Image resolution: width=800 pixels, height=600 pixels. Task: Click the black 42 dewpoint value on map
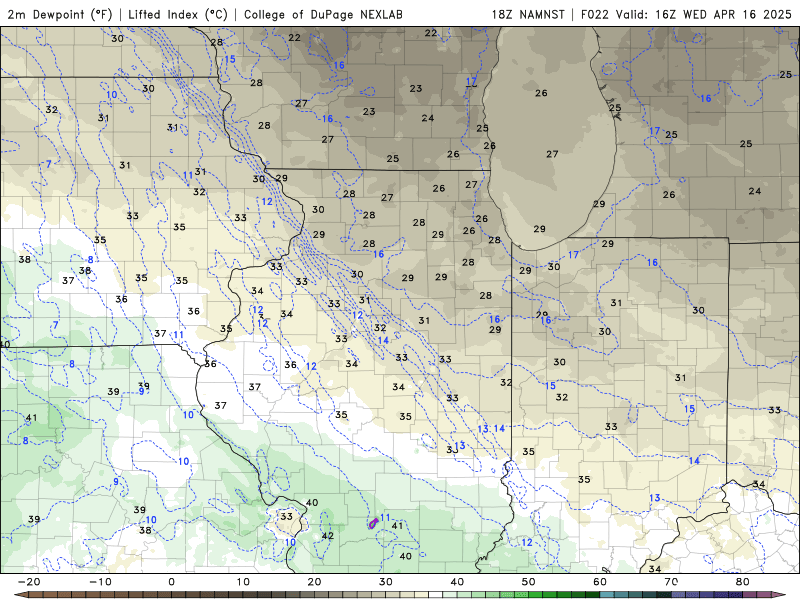tap(328, 536)
